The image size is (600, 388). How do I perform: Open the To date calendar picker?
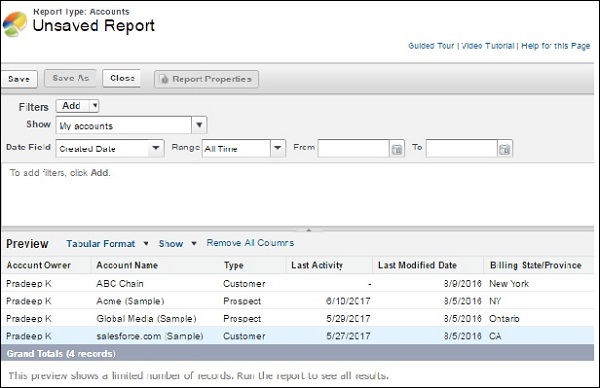click(505, 149)
